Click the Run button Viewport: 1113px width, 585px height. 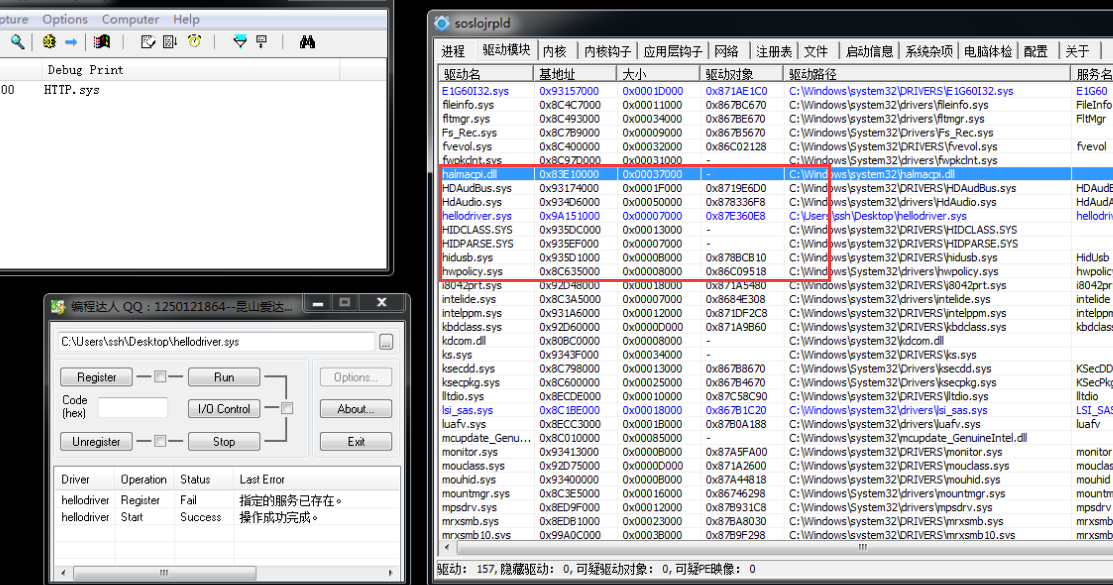point(224,377)
